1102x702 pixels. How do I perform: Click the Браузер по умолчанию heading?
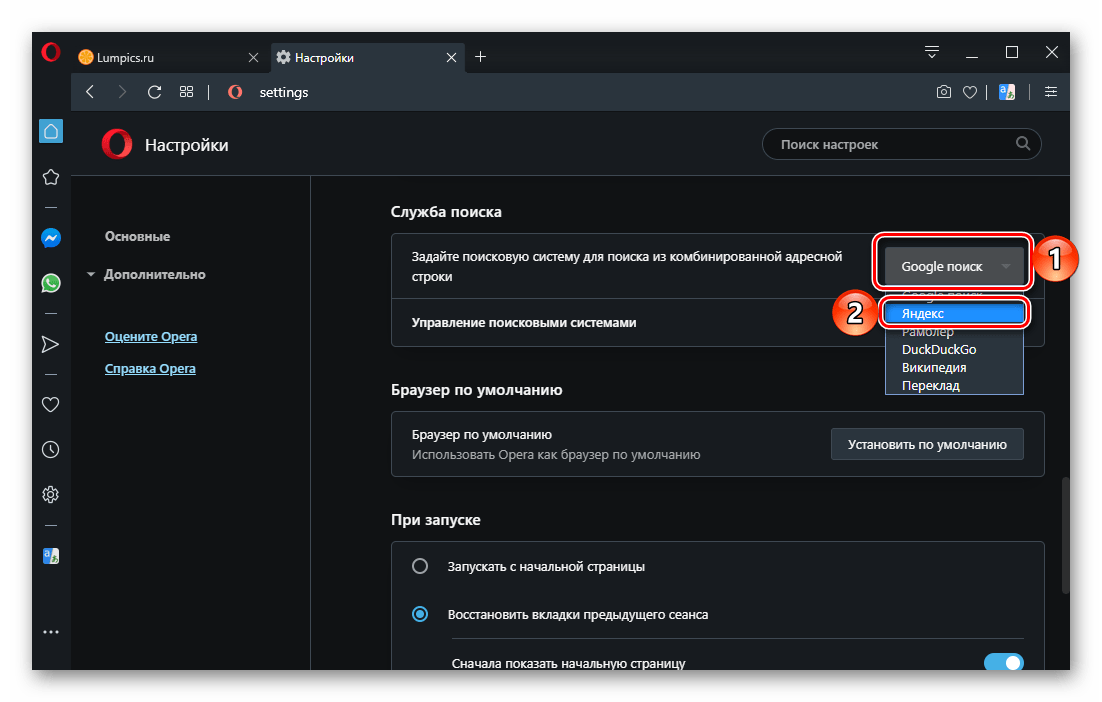(x=477, y=390)
